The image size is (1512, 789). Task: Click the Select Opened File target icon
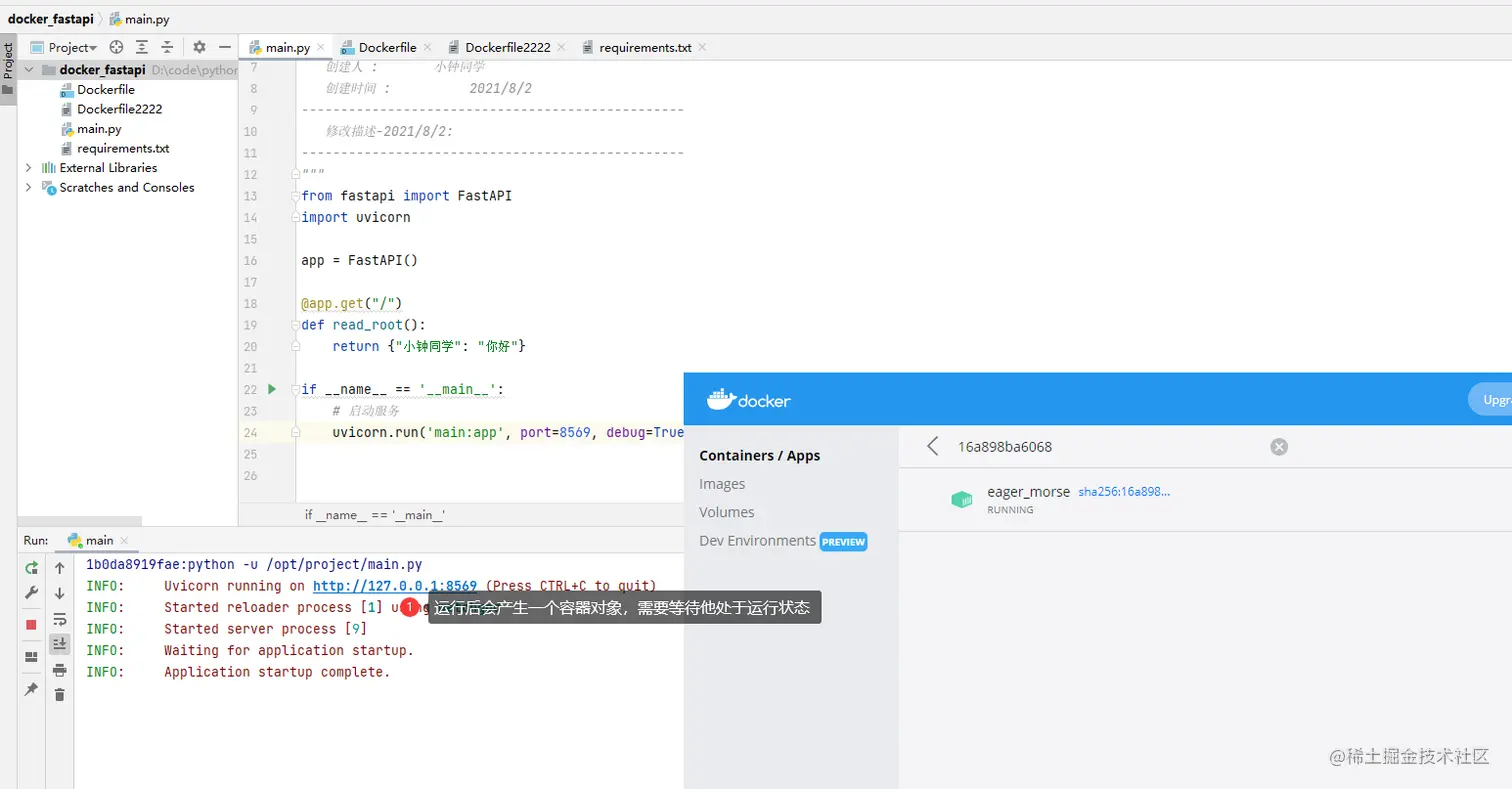point(116,47)
